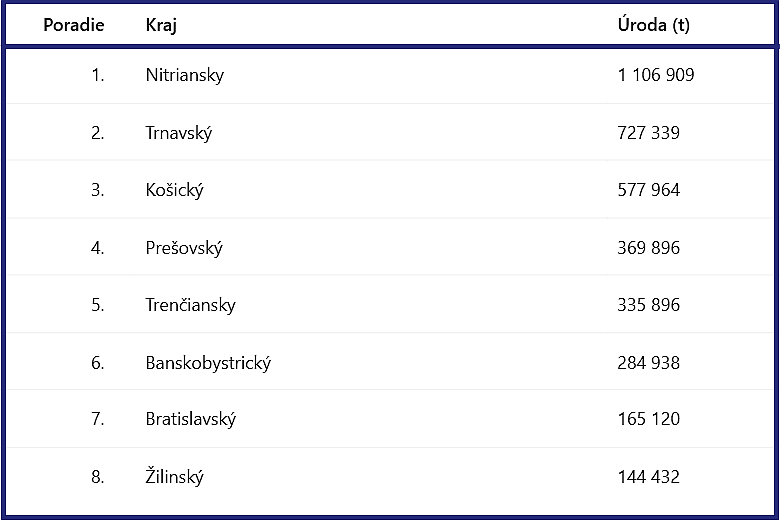
Task: Click the yield value 577 964
Action: 648,190
